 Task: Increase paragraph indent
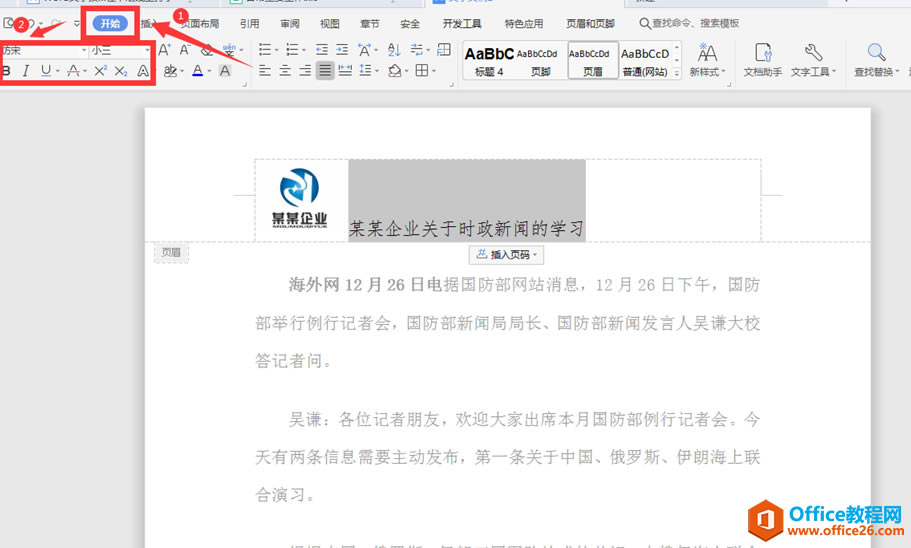[x=342, y=50]
